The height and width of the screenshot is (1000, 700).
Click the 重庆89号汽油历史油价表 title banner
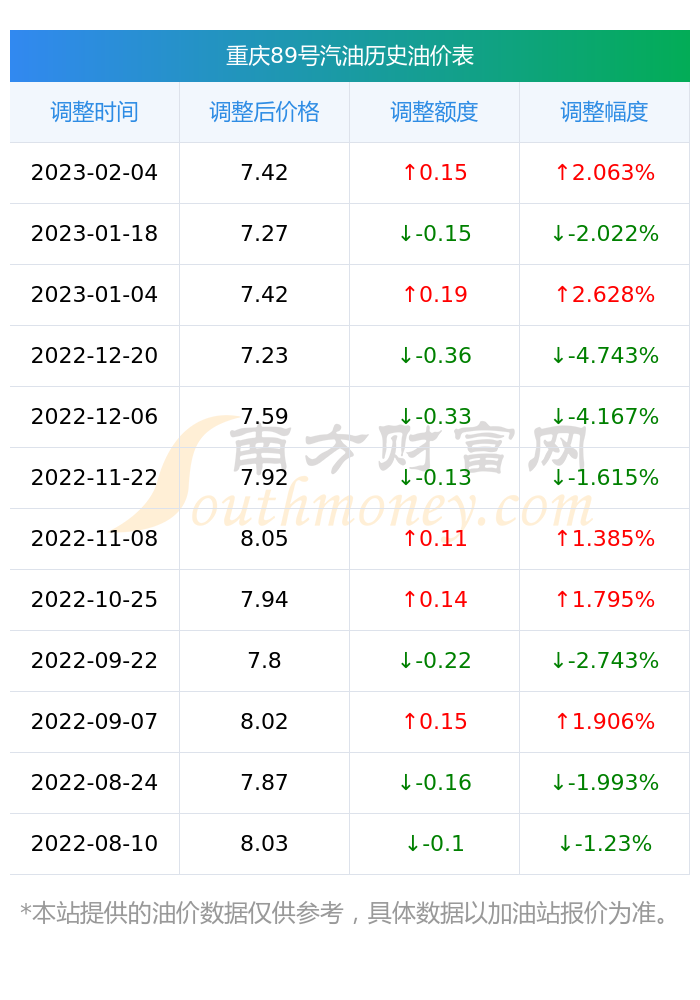[x=349, y=56]
